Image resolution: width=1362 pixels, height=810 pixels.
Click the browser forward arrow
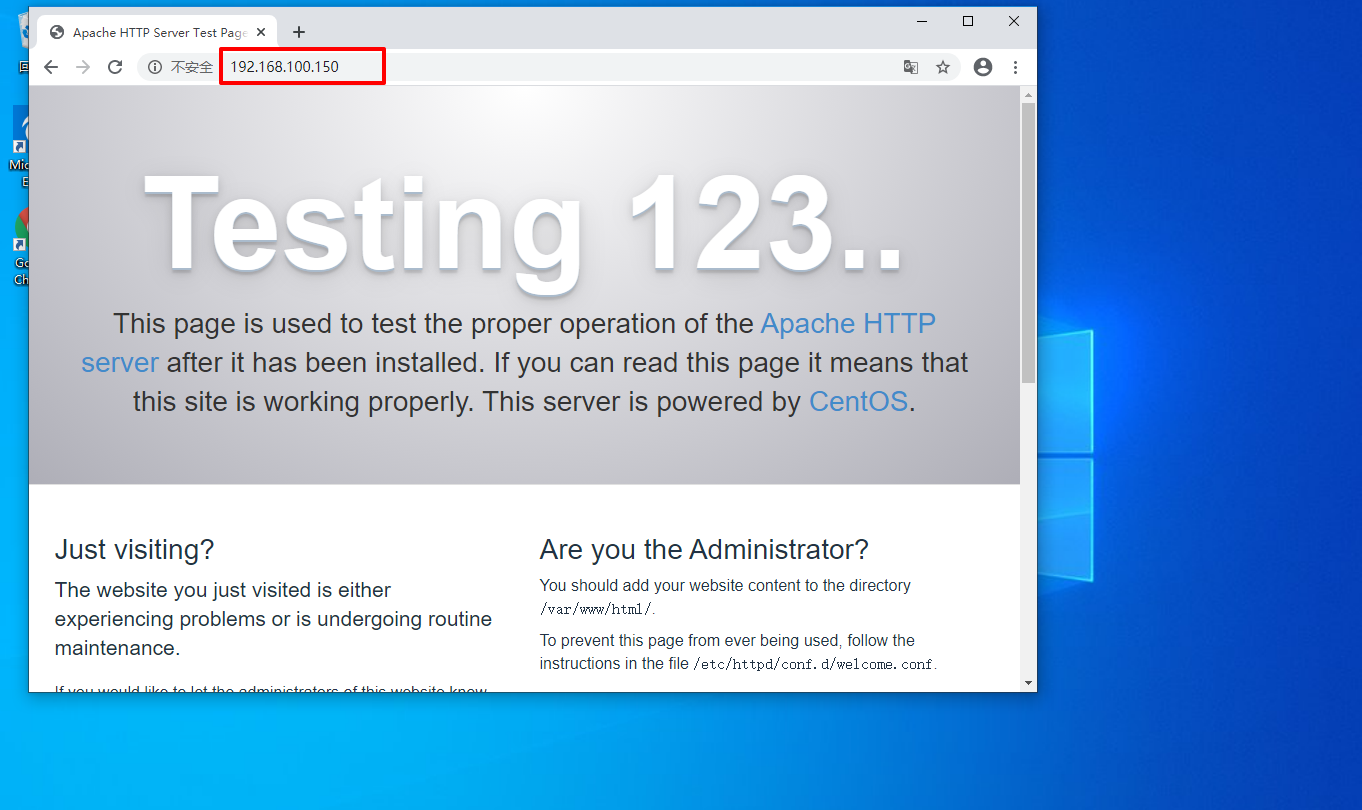[x=83, y=67]
